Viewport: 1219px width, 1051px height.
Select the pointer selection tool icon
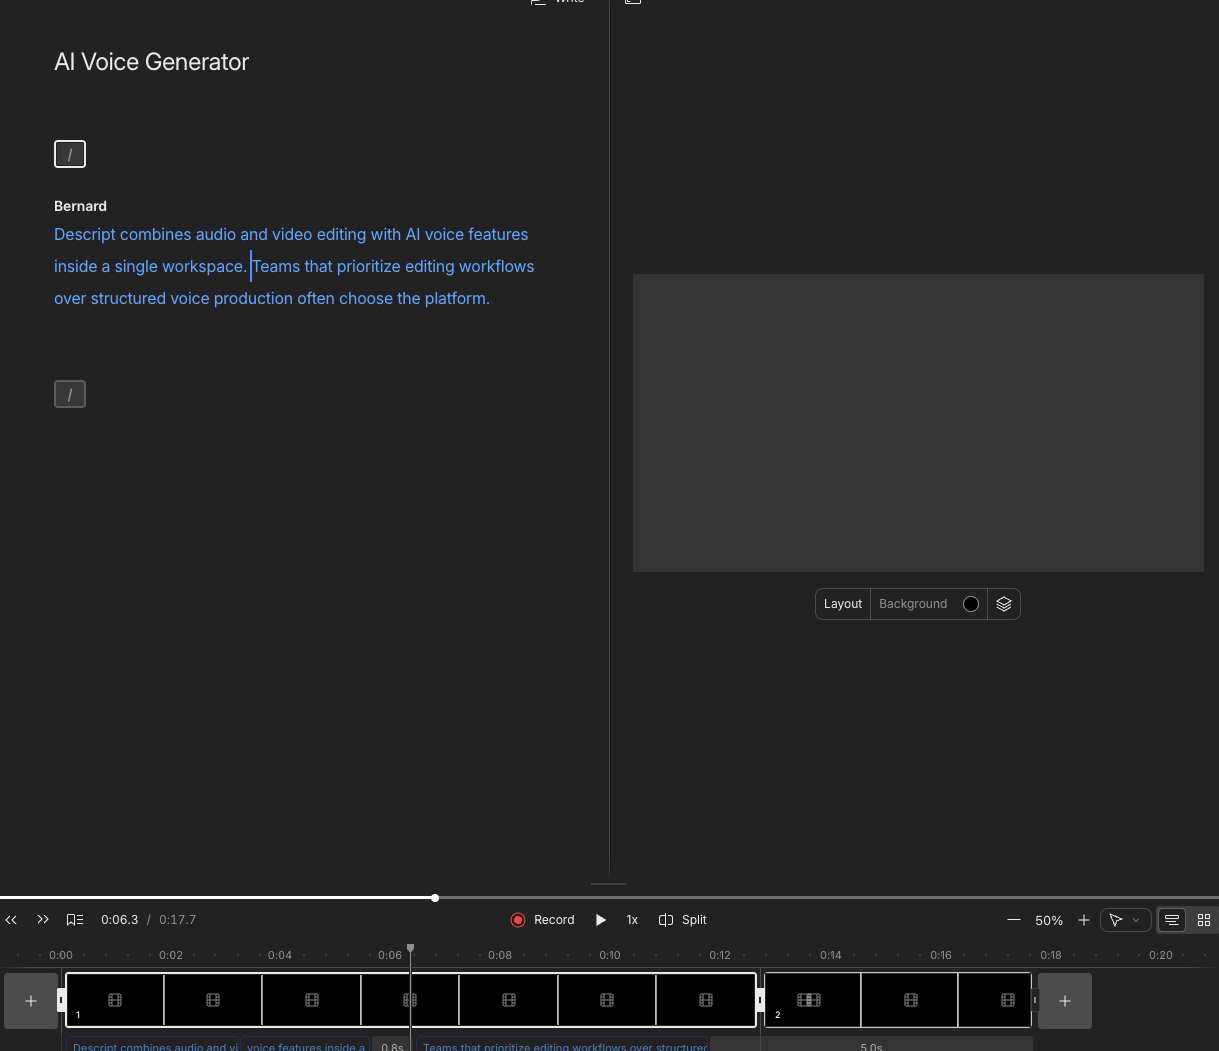1116,920
